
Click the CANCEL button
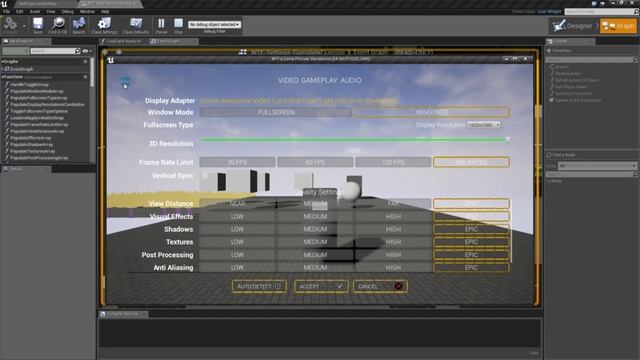(x=380, y=287)
